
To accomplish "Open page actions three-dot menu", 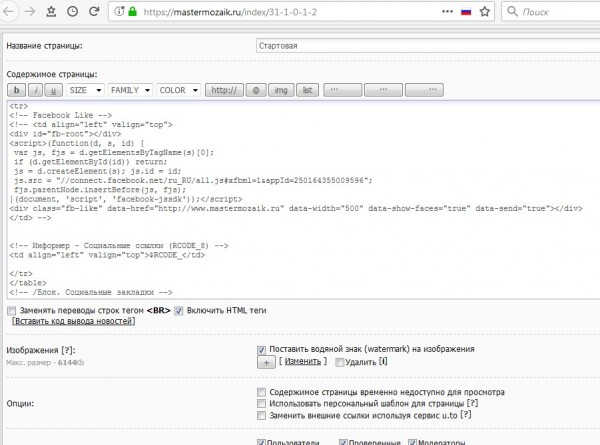I will point(447,11).
